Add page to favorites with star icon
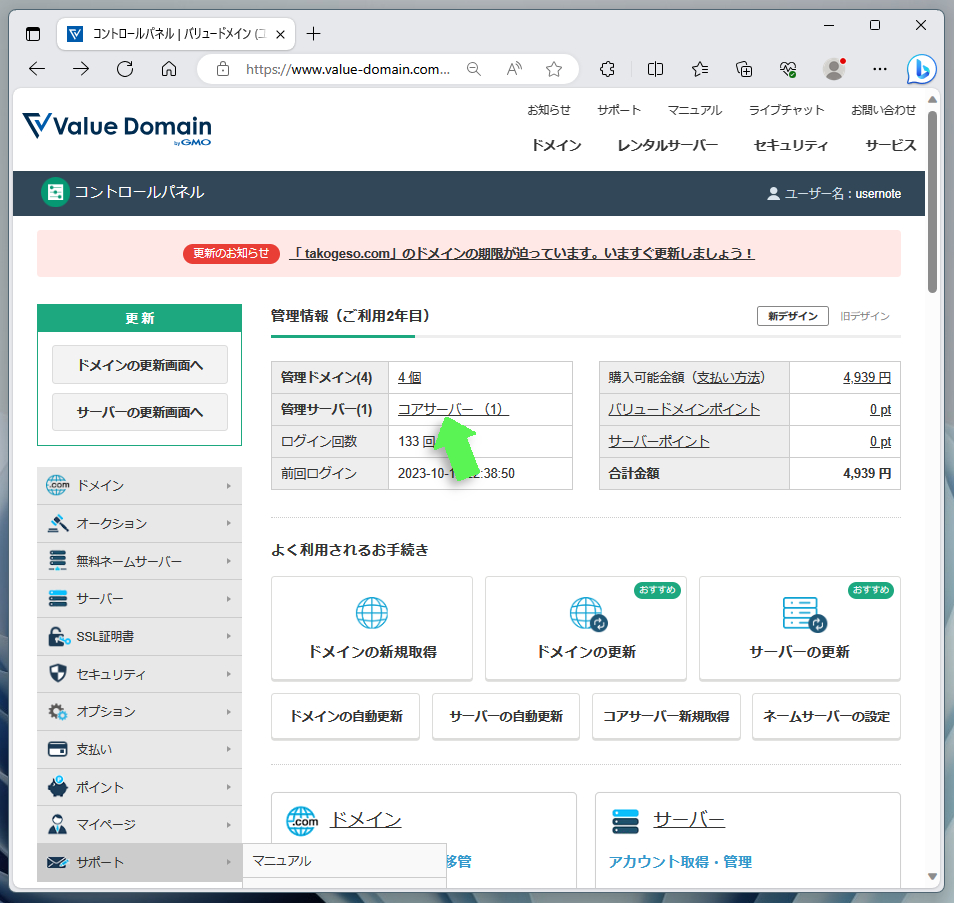The width and height of the screenshot is (954, 903). pos(554,69)
